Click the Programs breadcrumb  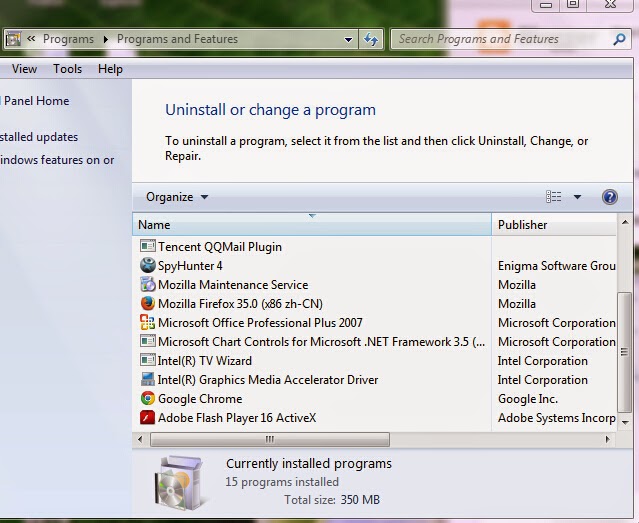pyautogui.click(x=68, y=39)
